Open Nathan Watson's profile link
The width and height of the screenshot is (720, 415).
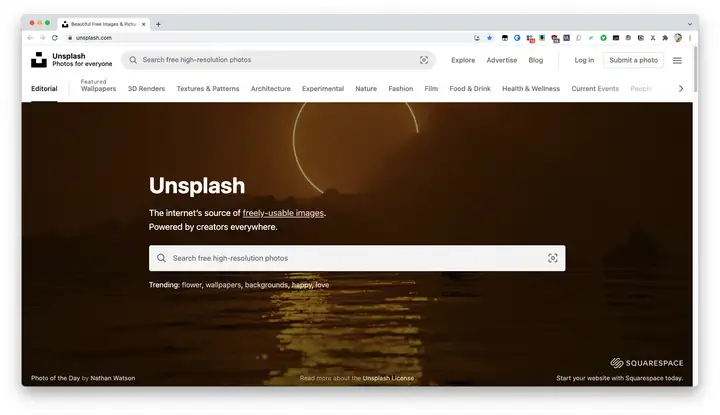pos(112,378)
